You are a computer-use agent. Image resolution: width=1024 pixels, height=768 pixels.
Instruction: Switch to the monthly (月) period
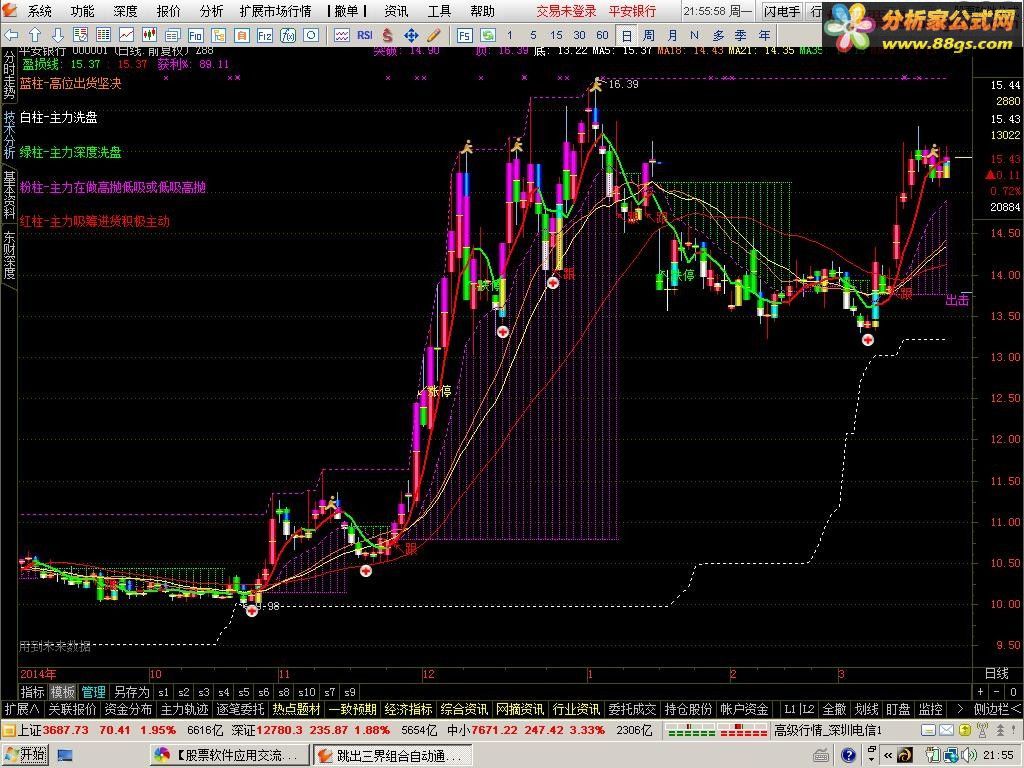672,35
